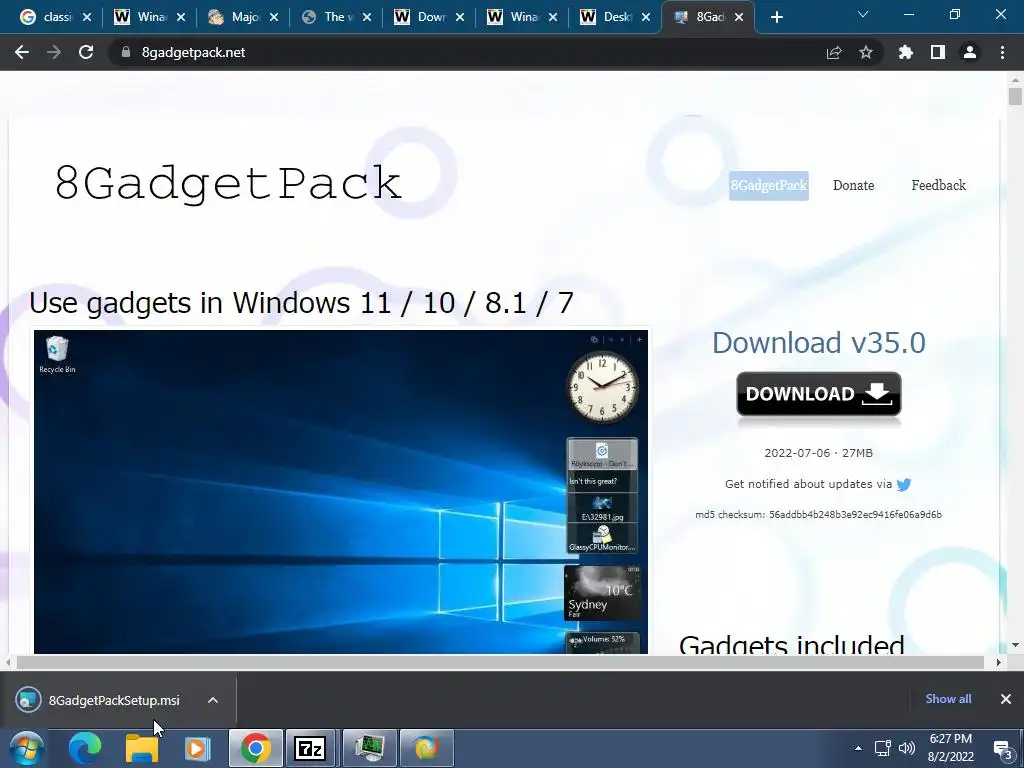Open site security lock info
This screenshot has height=768, width=1024.
[126, 52]
